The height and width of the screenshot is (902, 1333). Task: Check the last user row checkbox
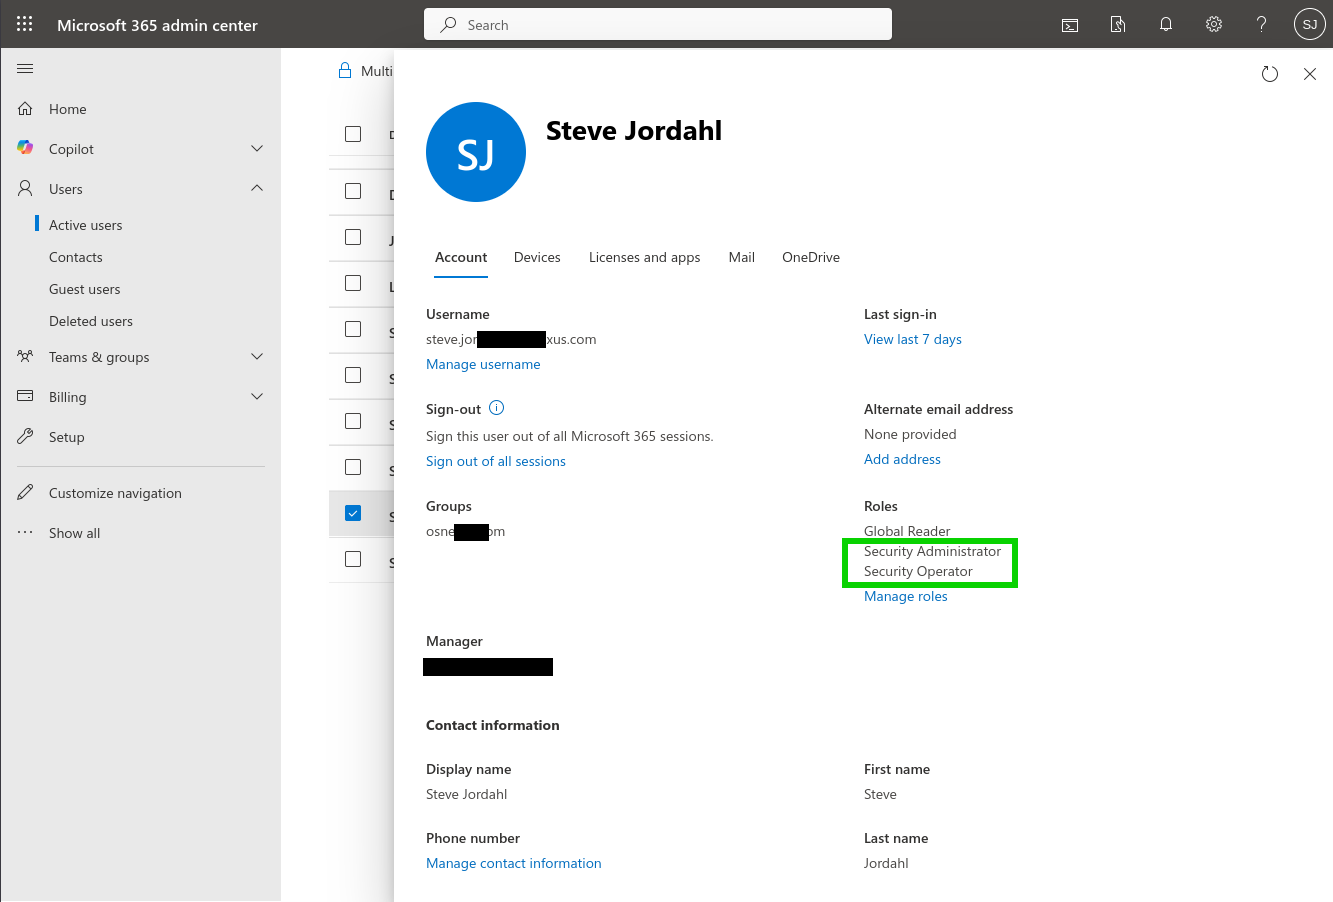coord(353,559)
